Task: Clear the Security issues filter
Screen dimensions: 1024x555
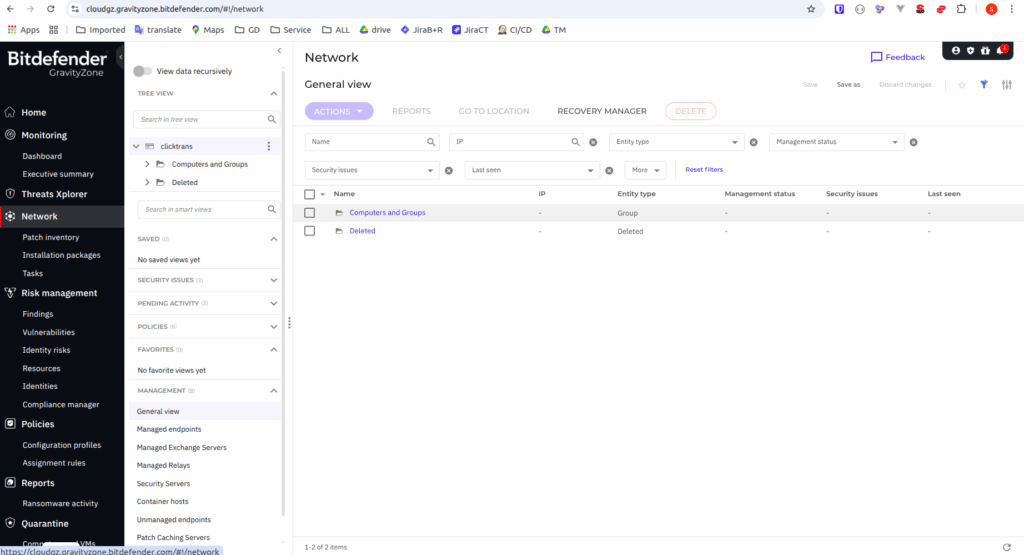Action: click(449, 170)
